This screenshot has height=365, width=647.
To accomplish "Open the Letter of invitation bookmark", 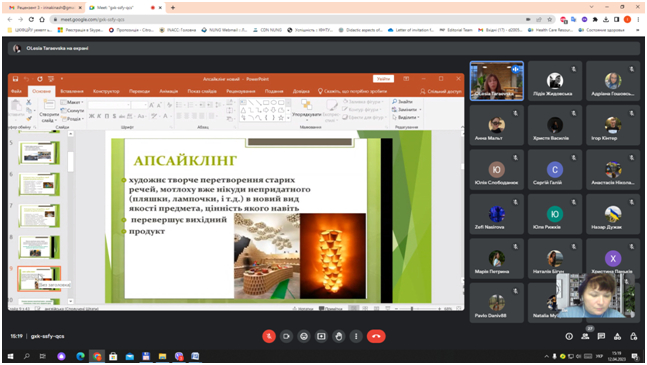I will [x=411, y=30].
